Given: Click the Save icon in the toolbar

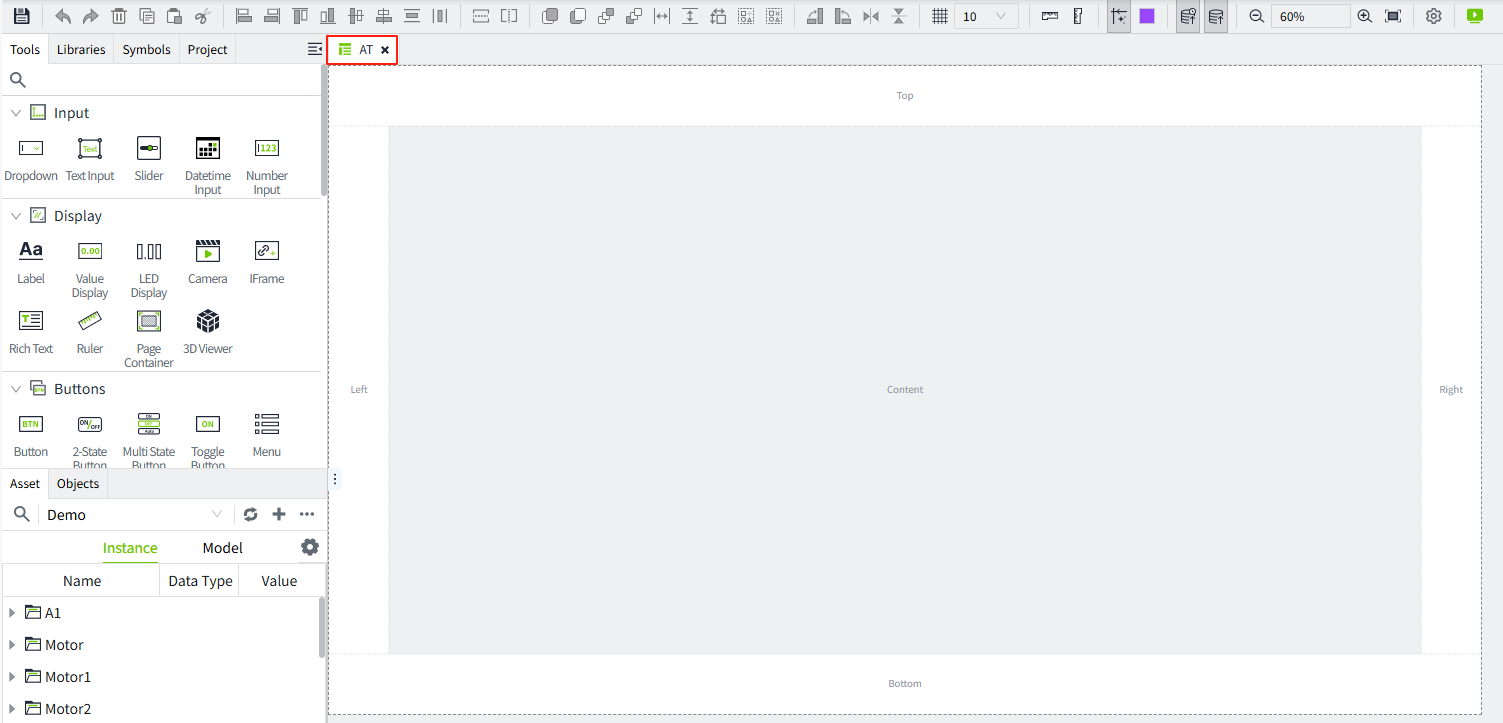Looking at the screenshot, I should (21, 16).
